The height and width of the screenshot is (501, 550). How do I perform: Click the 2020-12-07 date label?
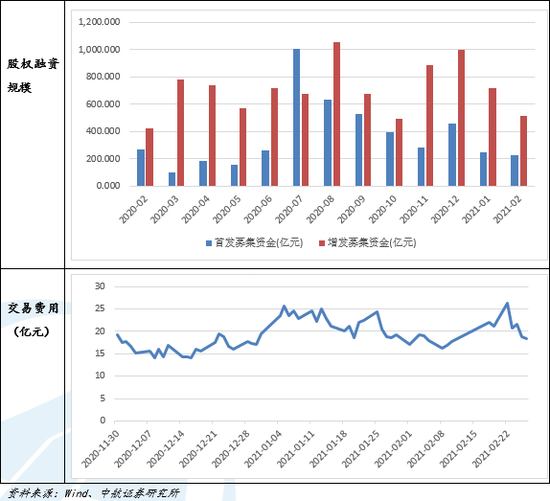(x=133, y=449)
